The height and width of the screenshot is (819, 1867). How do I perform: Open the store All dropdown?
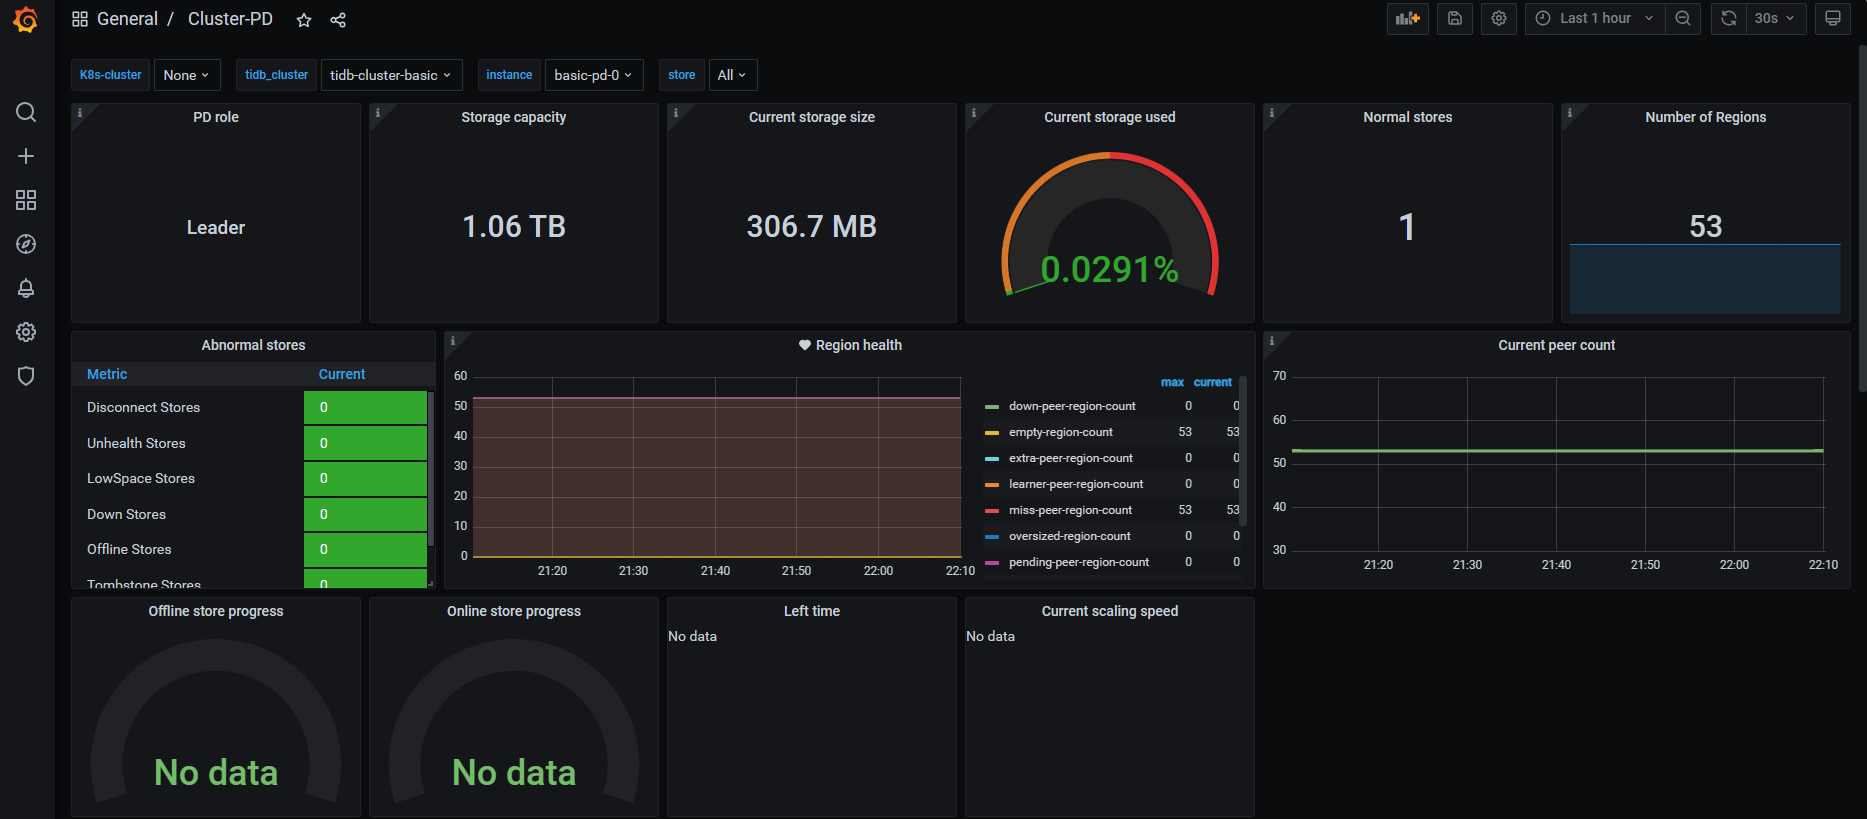click(x=732, y=75)
